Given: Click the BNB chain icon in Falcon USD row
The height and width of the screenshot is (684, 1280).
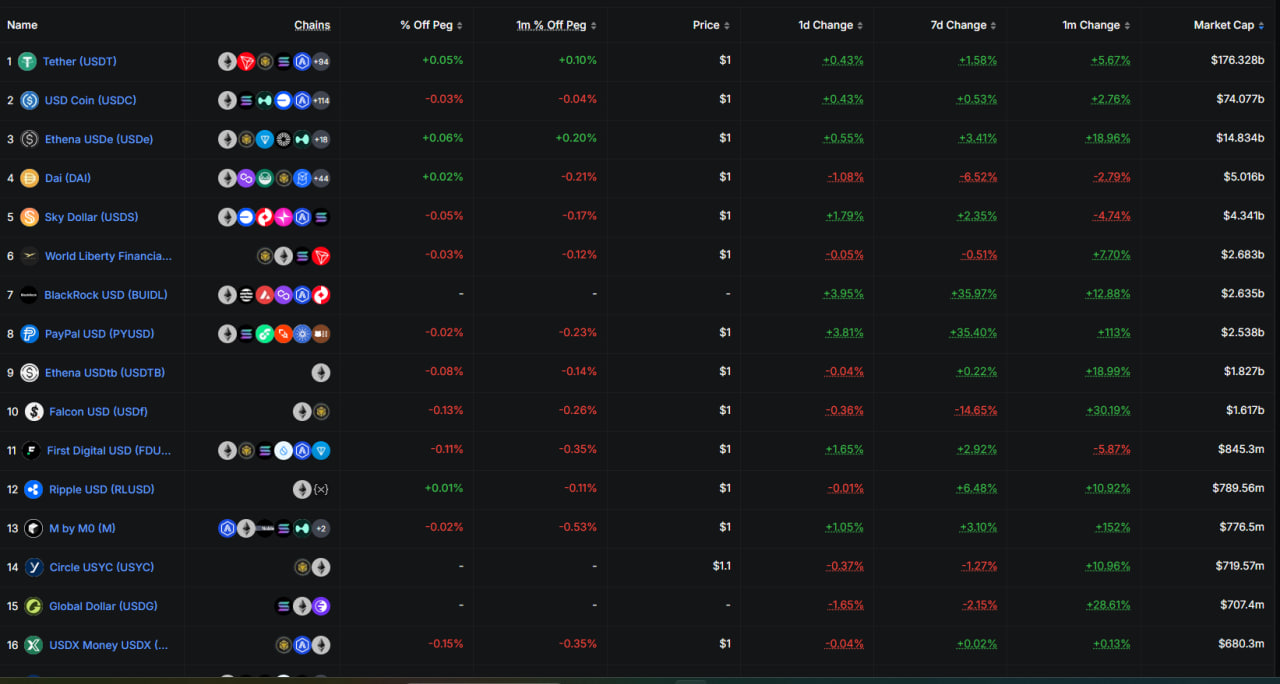Looking at the screenshot, I should (x=321, y=412).
